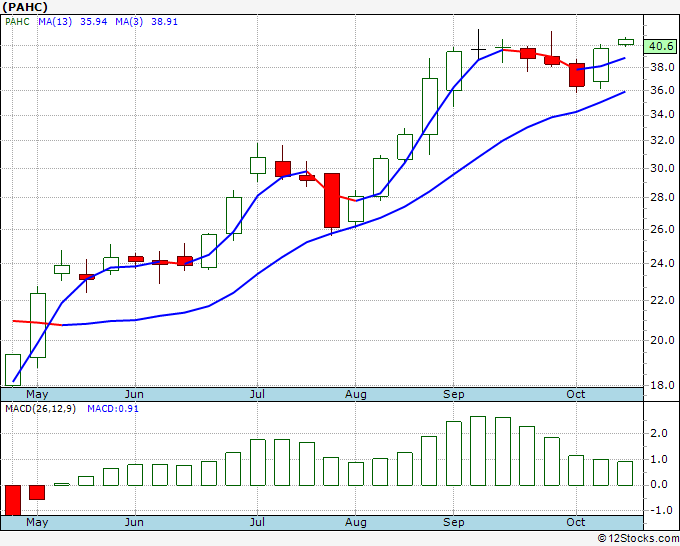Image resolution: width=680 pixels, height=546 pixels.
Task: Click the 22.0 price axis label
Action: [x=662, y=300]
